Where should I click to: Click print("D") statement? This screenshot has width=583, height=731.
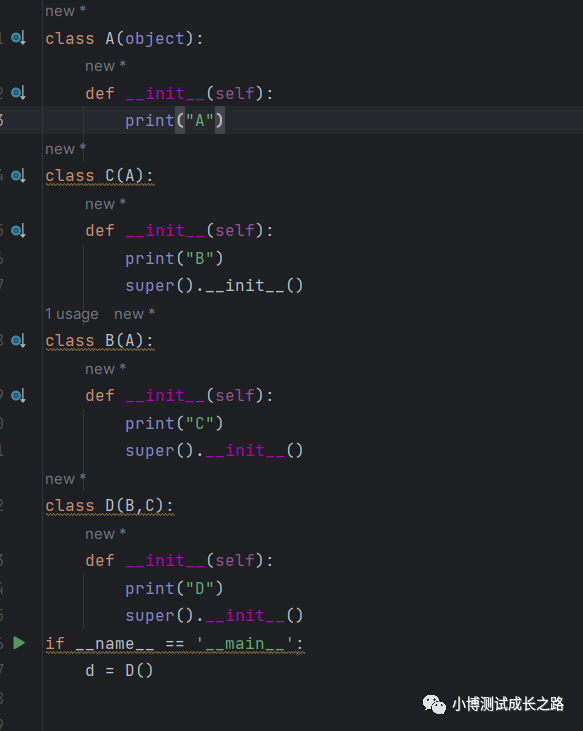174,588
